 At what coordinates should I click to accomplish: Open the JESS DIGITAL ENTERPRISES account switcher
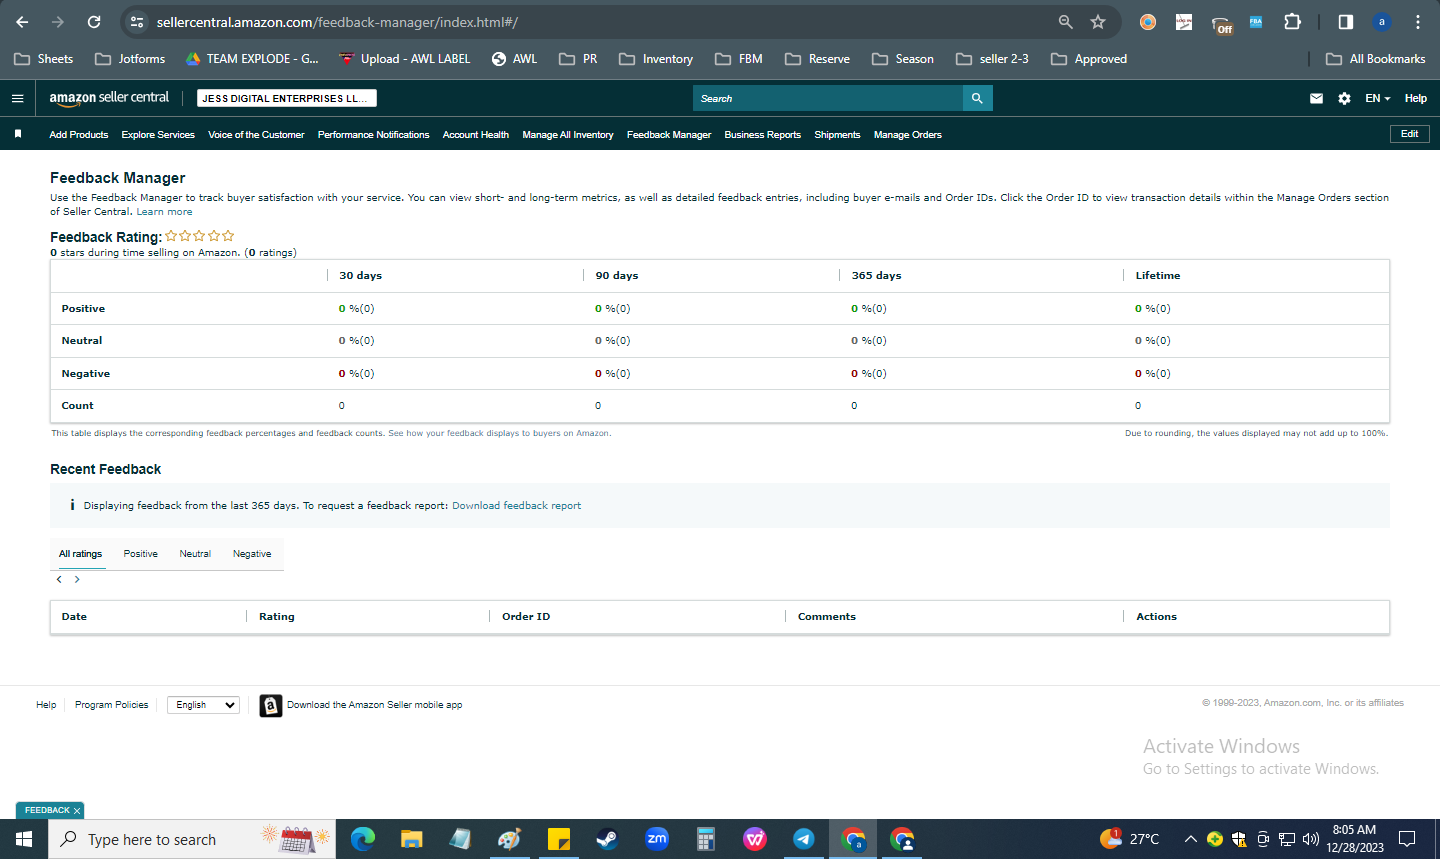point(287,98)
